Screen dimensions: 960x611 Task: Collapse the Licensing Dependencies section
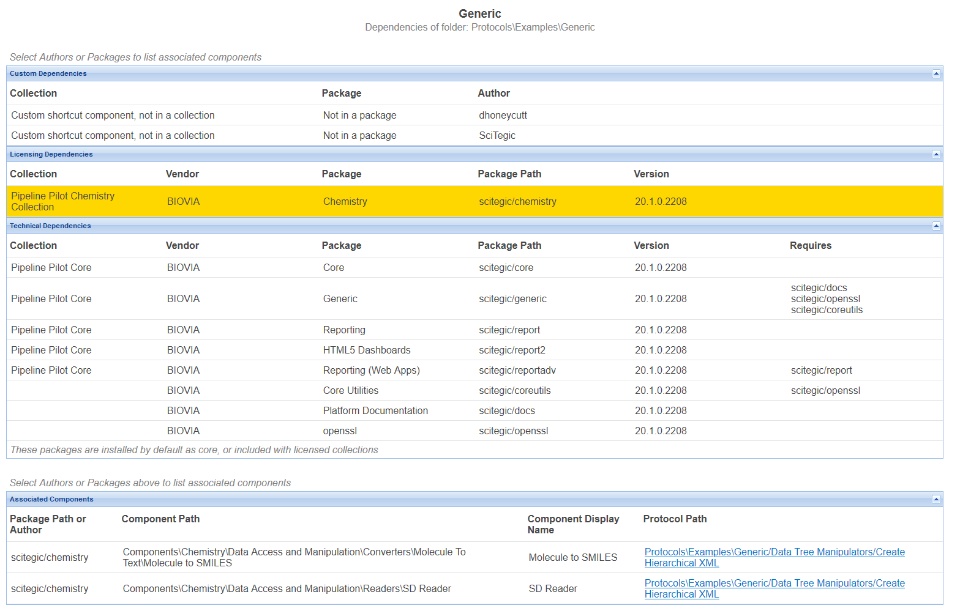(936, 154)
